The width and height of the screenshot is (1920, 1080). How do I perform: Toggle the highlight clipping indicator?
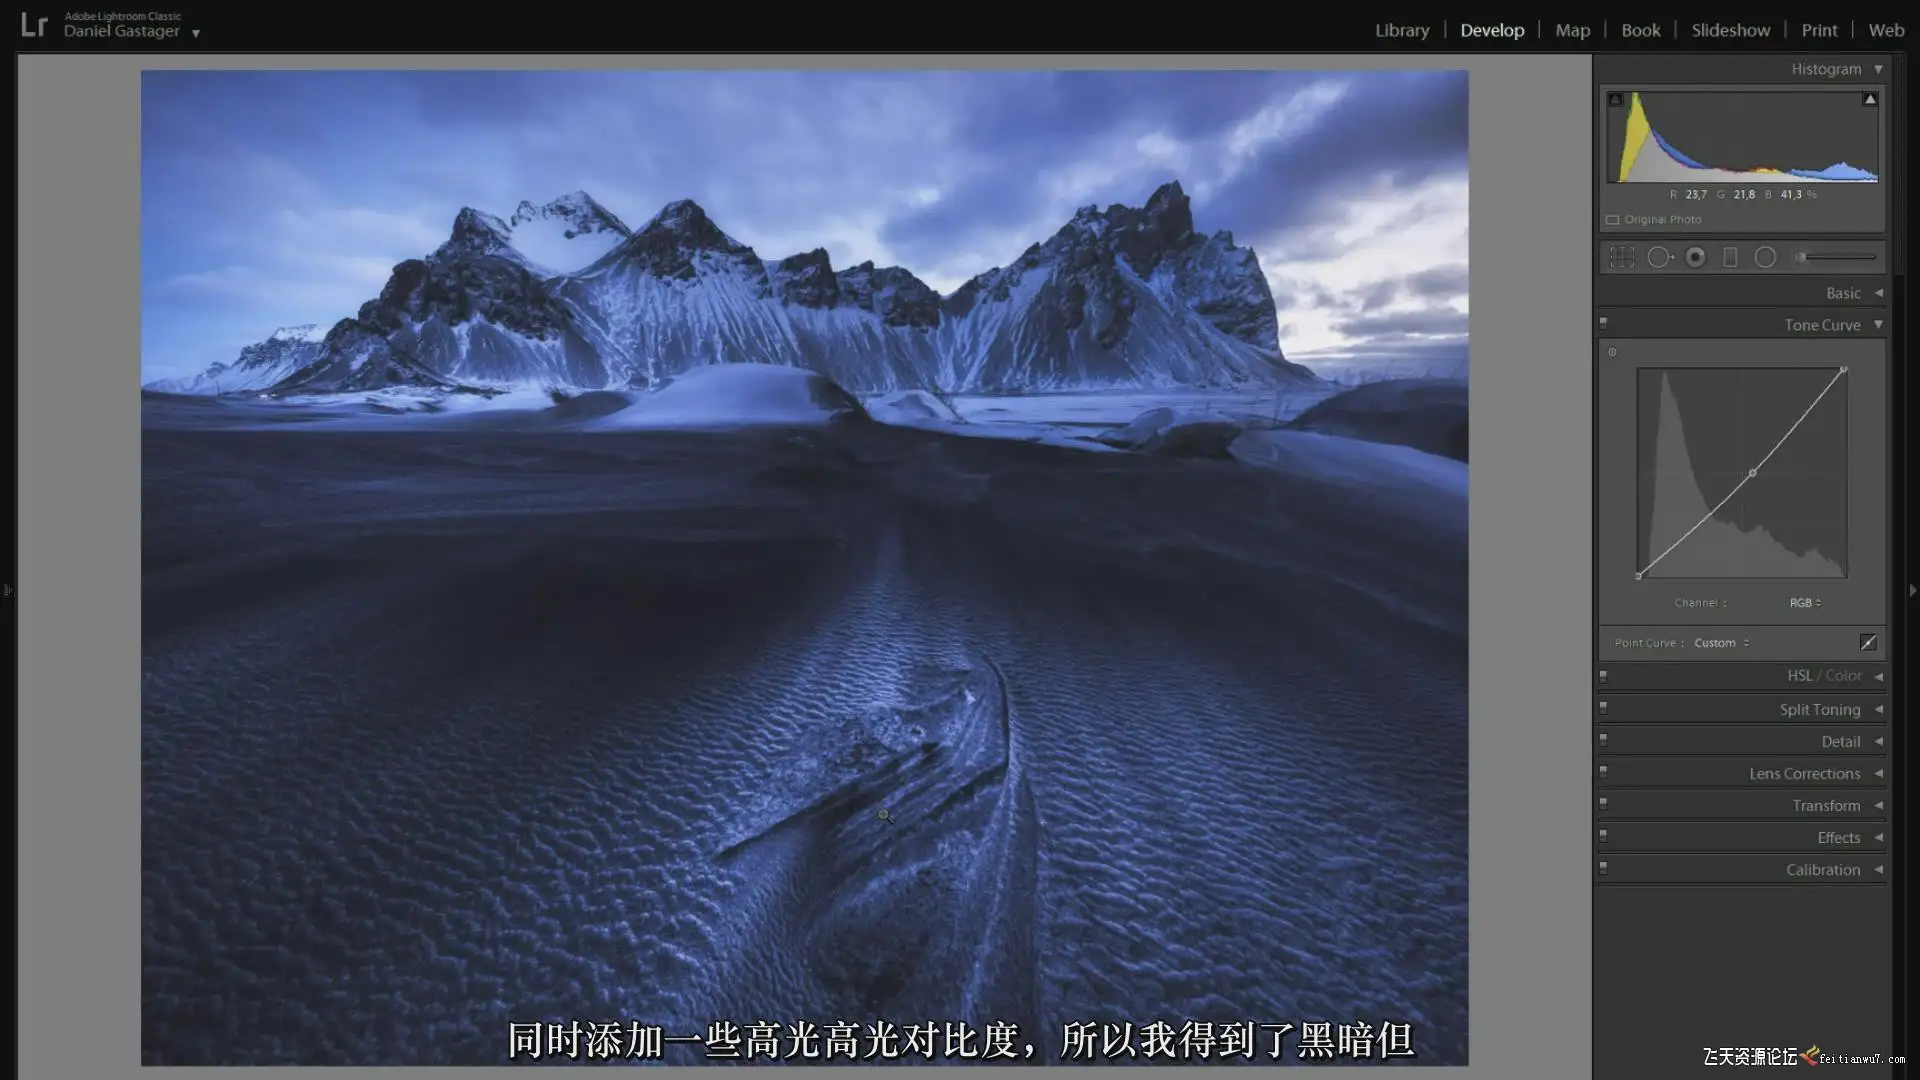click(x=1869, y=99)
